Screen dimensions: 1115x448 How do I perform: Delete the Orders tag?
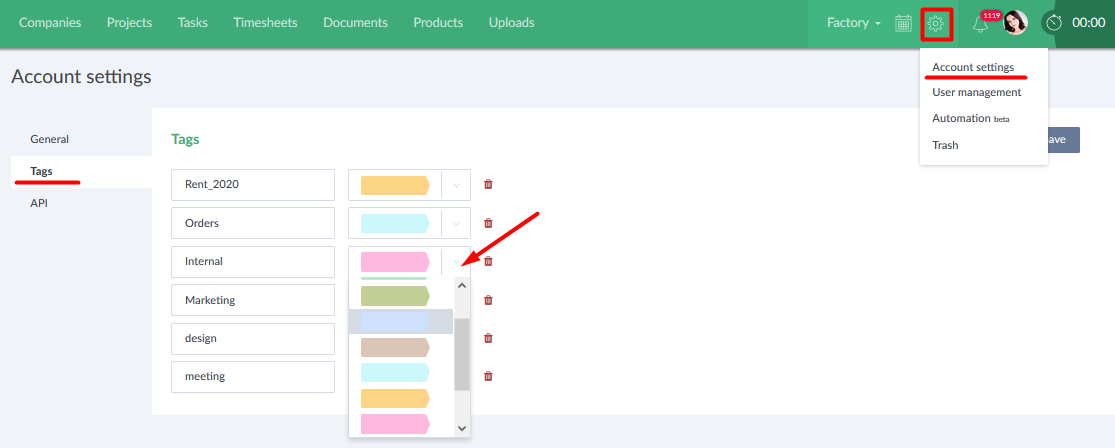(488, 223)
